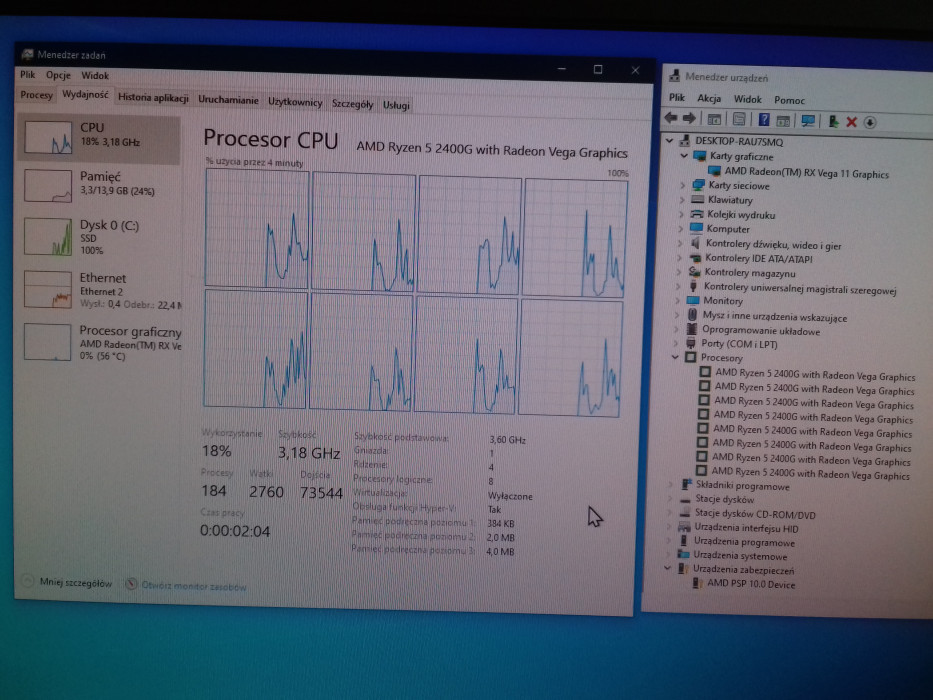Collapse the Procesory category
This screenshot has height=700, width=933.
pos(675,357)
